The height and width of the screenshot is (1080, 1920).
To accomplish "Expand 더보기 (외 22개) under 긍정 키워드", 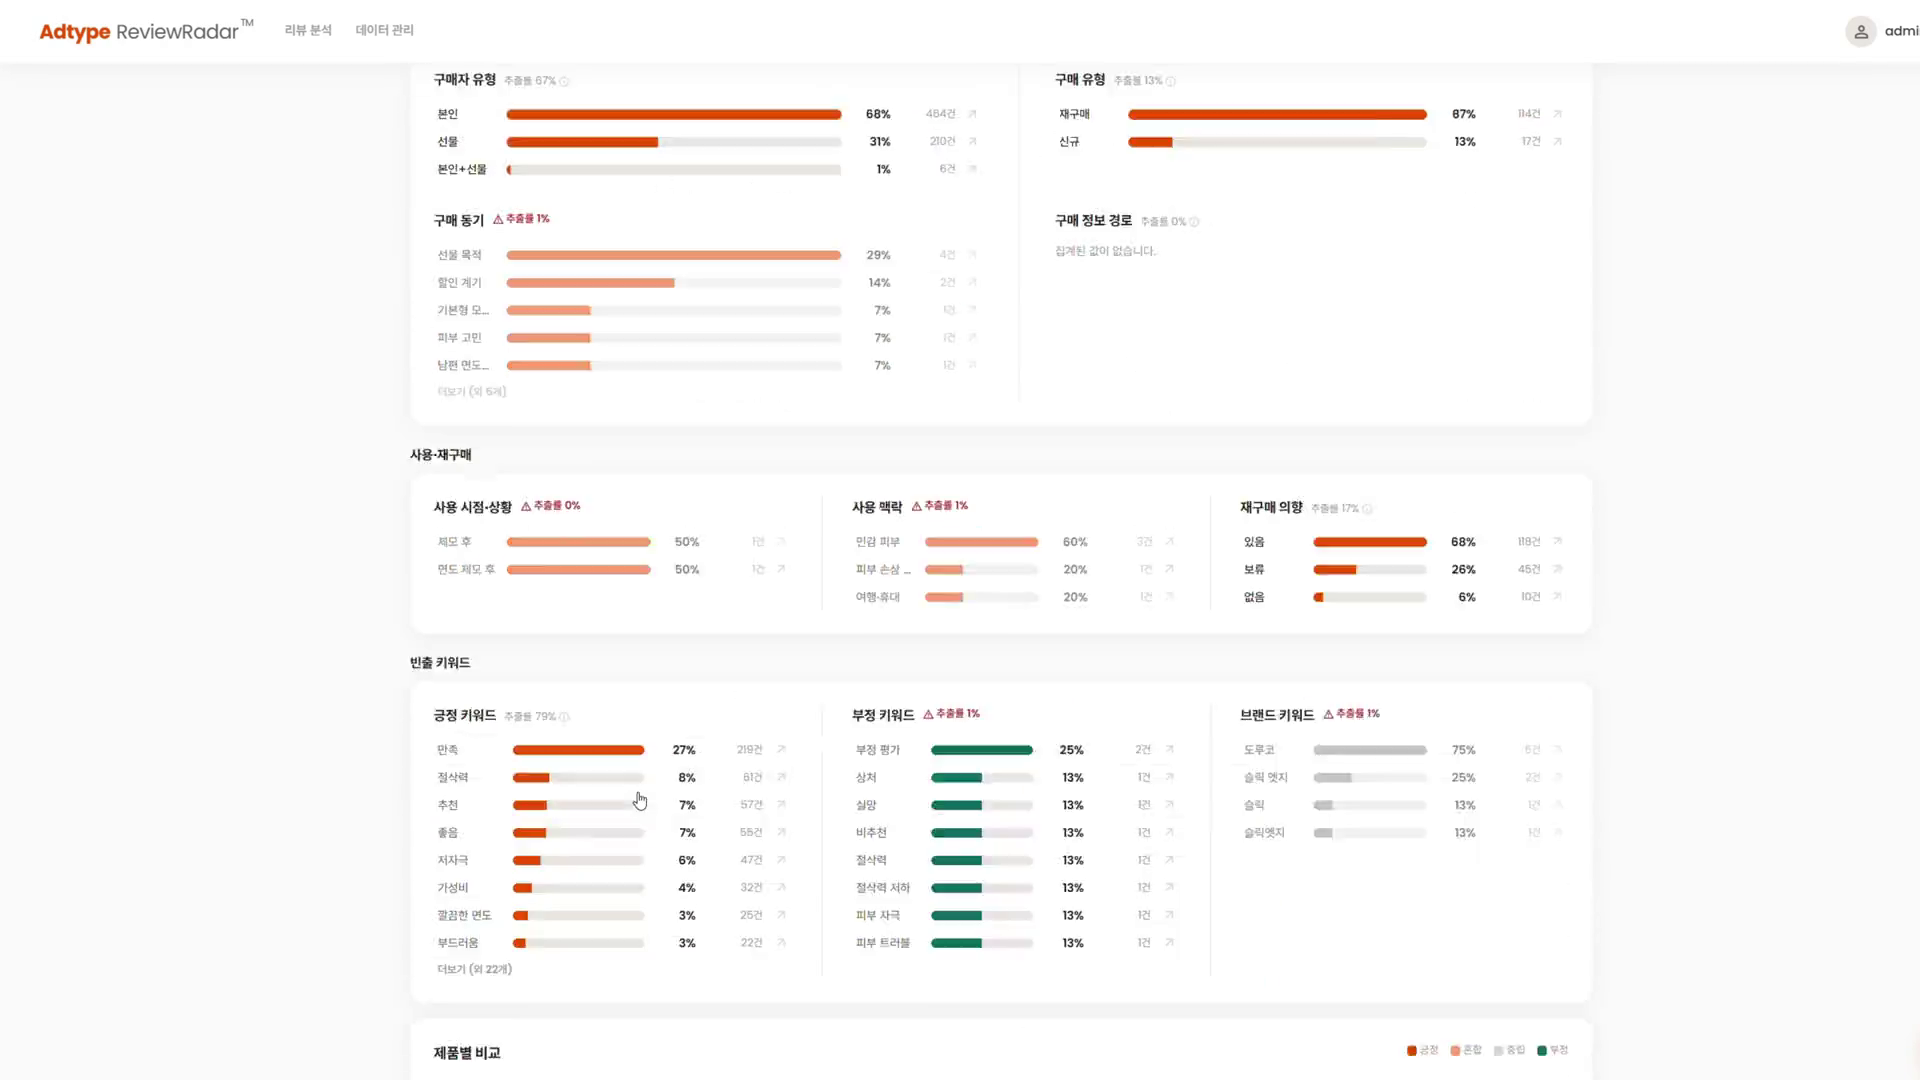I will click(474, 969).
